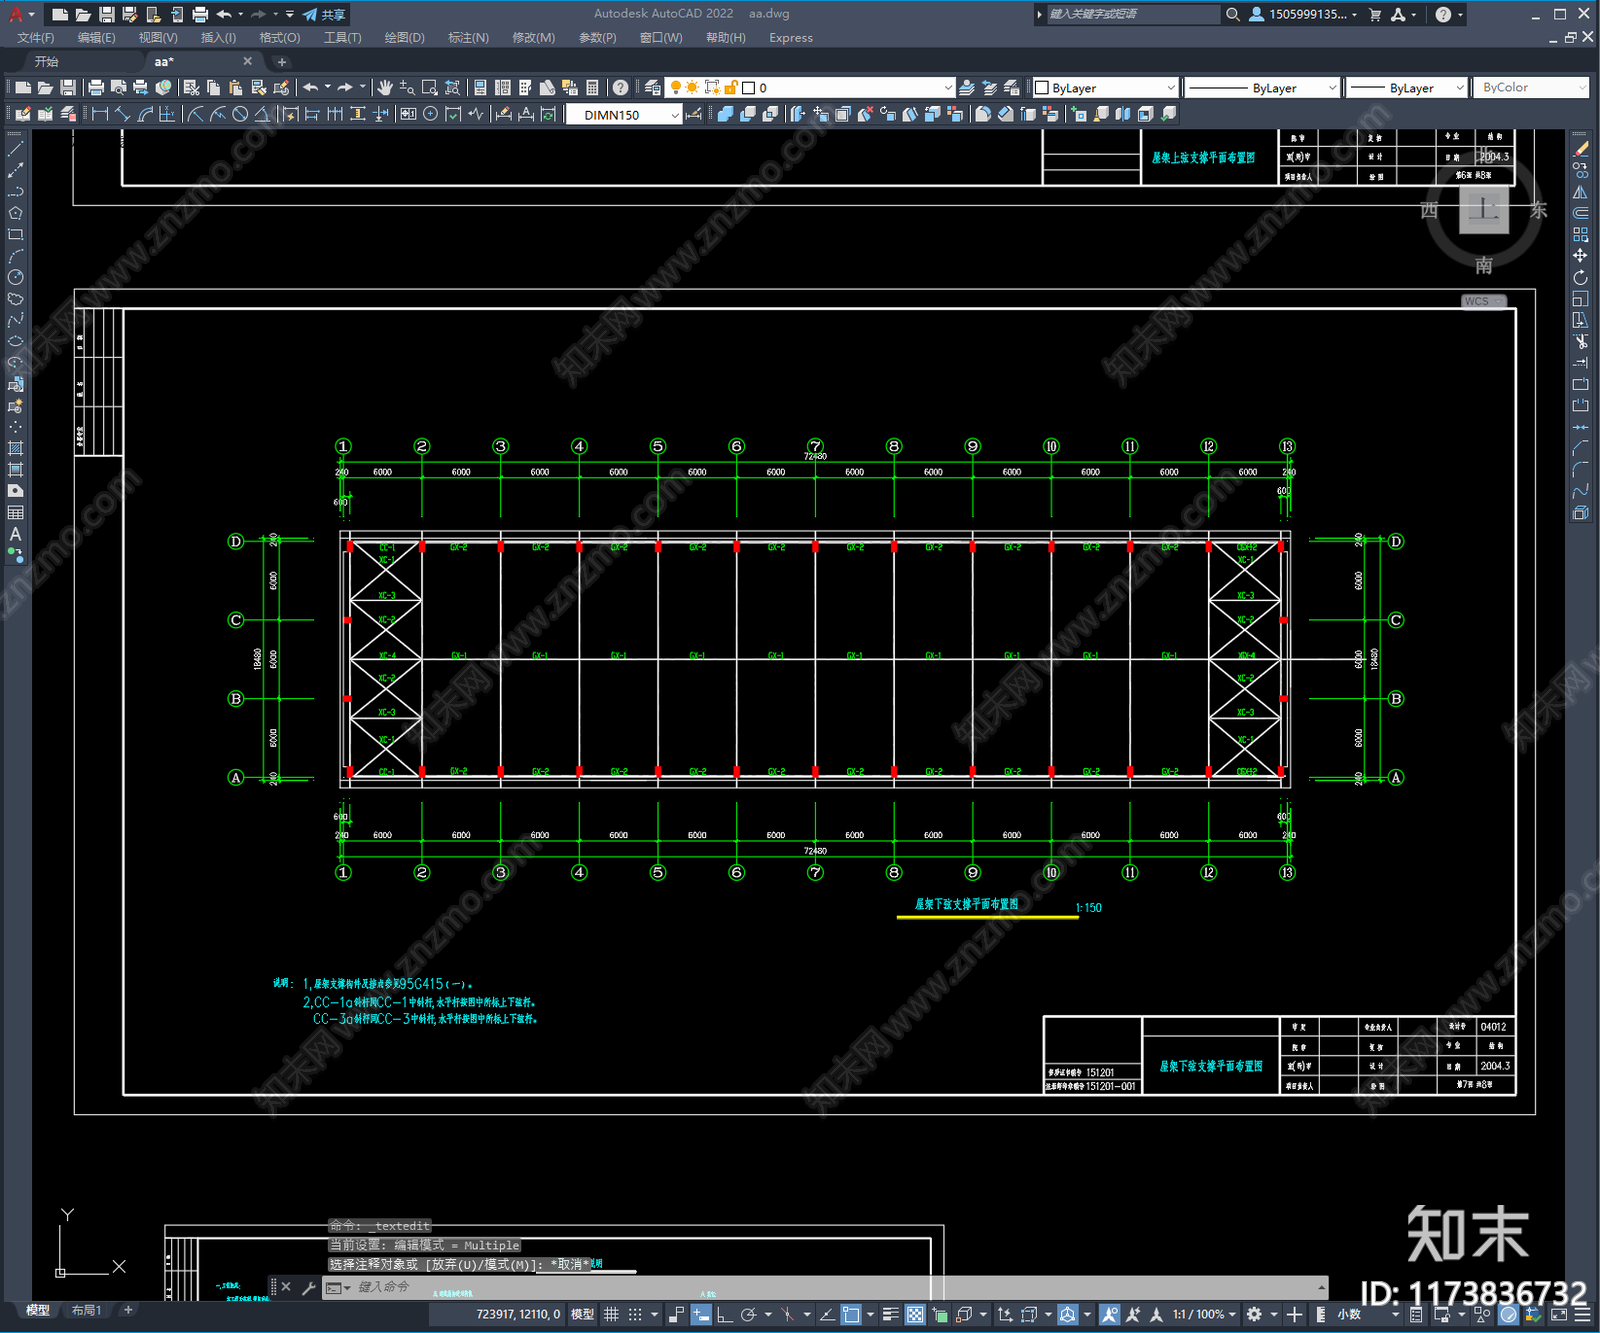Toggle snap mode in status bar

coord(635,1314)
